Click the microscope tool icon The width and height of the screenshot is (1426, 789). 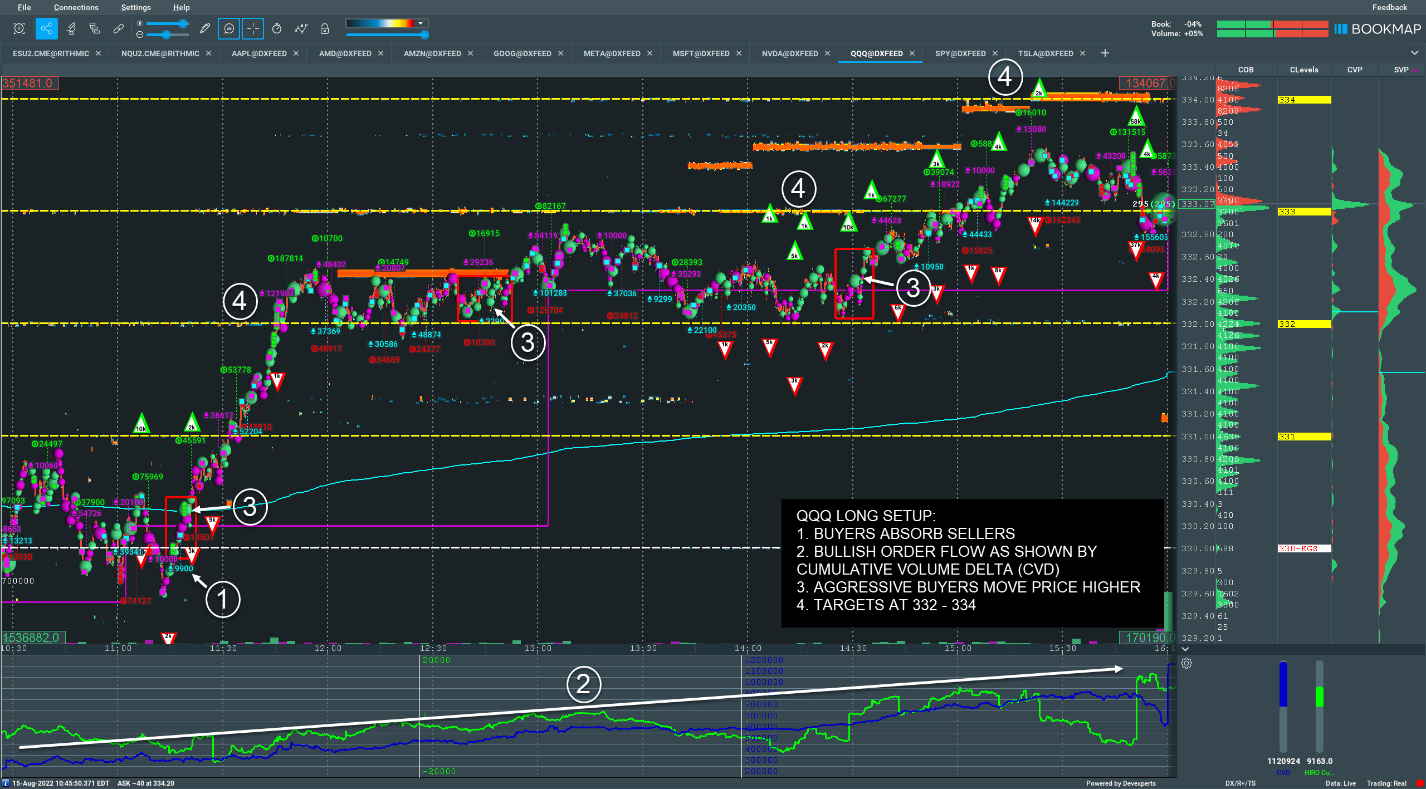[x=71, y=28]
